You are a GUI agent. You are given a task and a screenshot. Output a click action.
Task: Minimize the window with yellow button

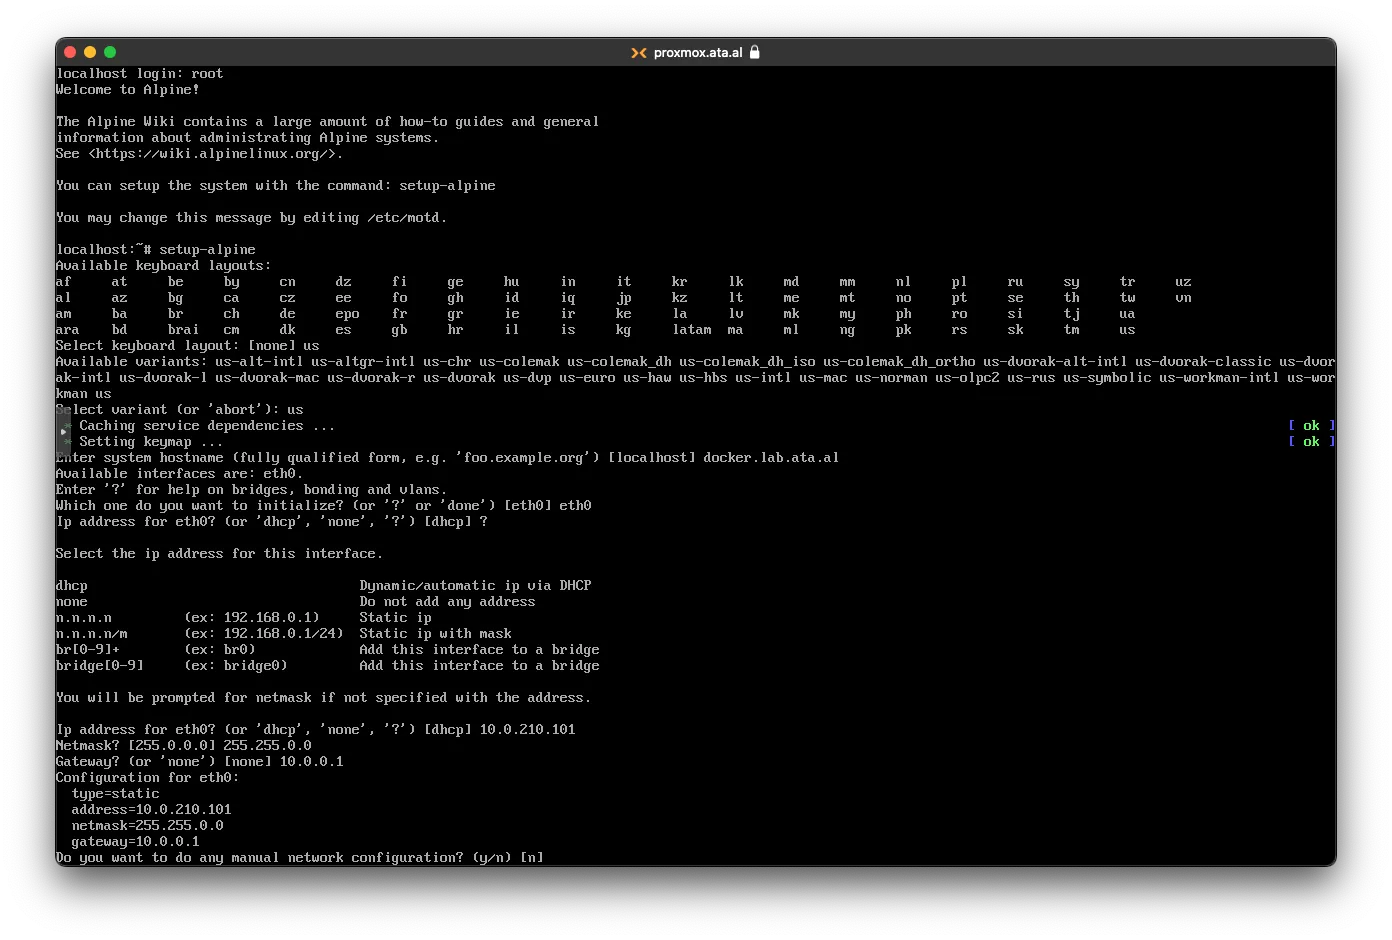[x=90, y=52]
